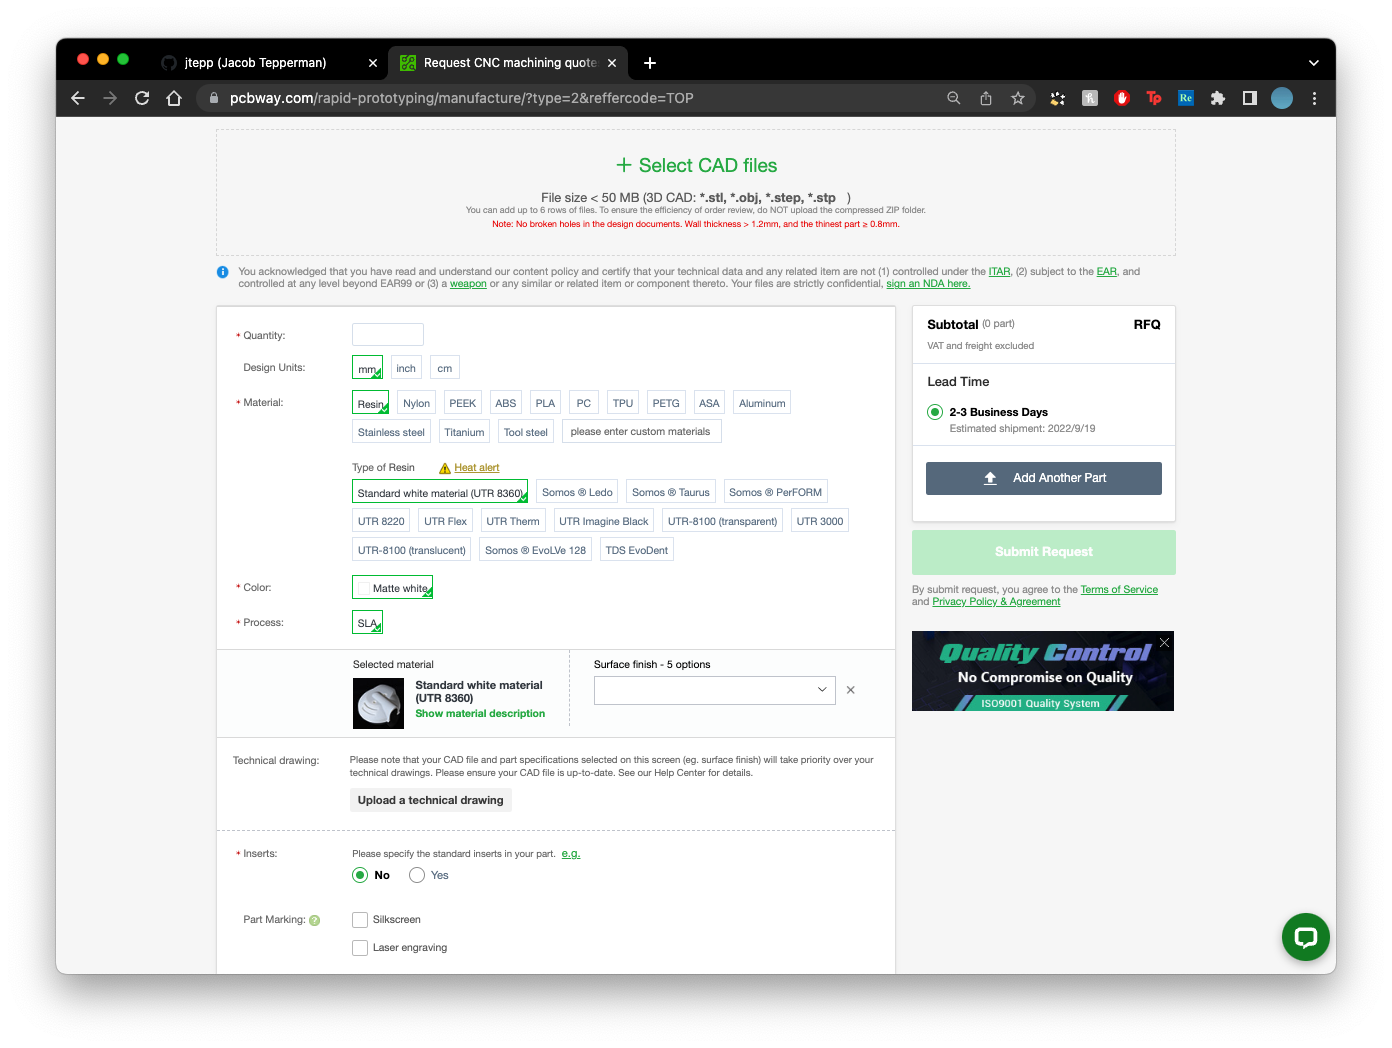
Task: Switch to the jtepp Jacob Tepperman tab
Action: click(253, 62)
